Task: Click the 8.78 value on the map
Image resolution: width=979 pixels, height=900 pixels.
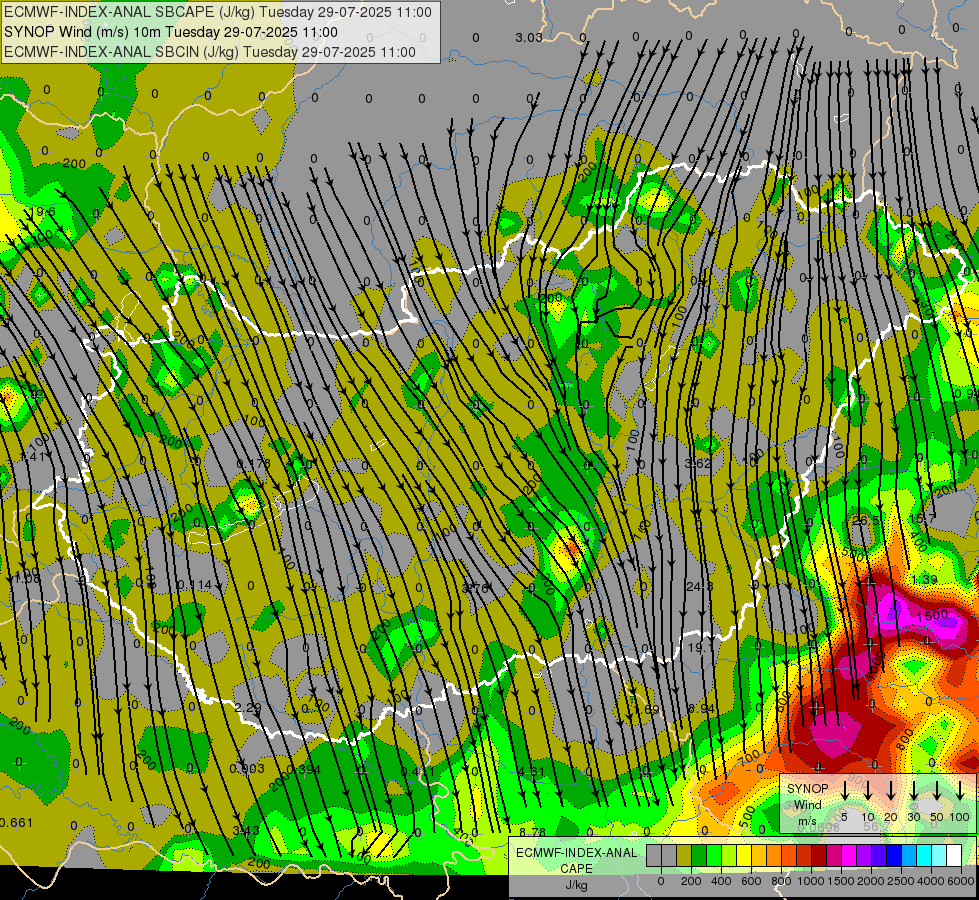Action: coord(532,832)
